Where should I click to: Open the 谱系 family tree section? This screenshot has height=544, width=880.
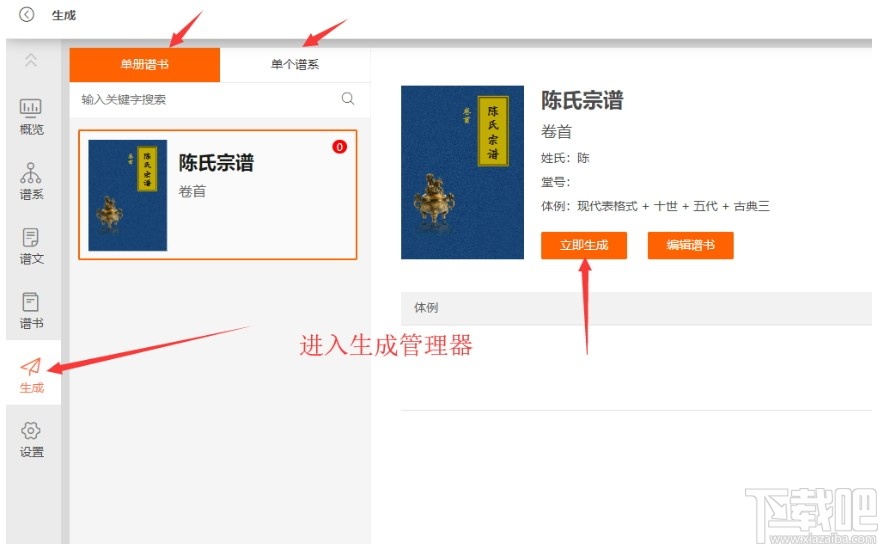click(x=31, y=181)
